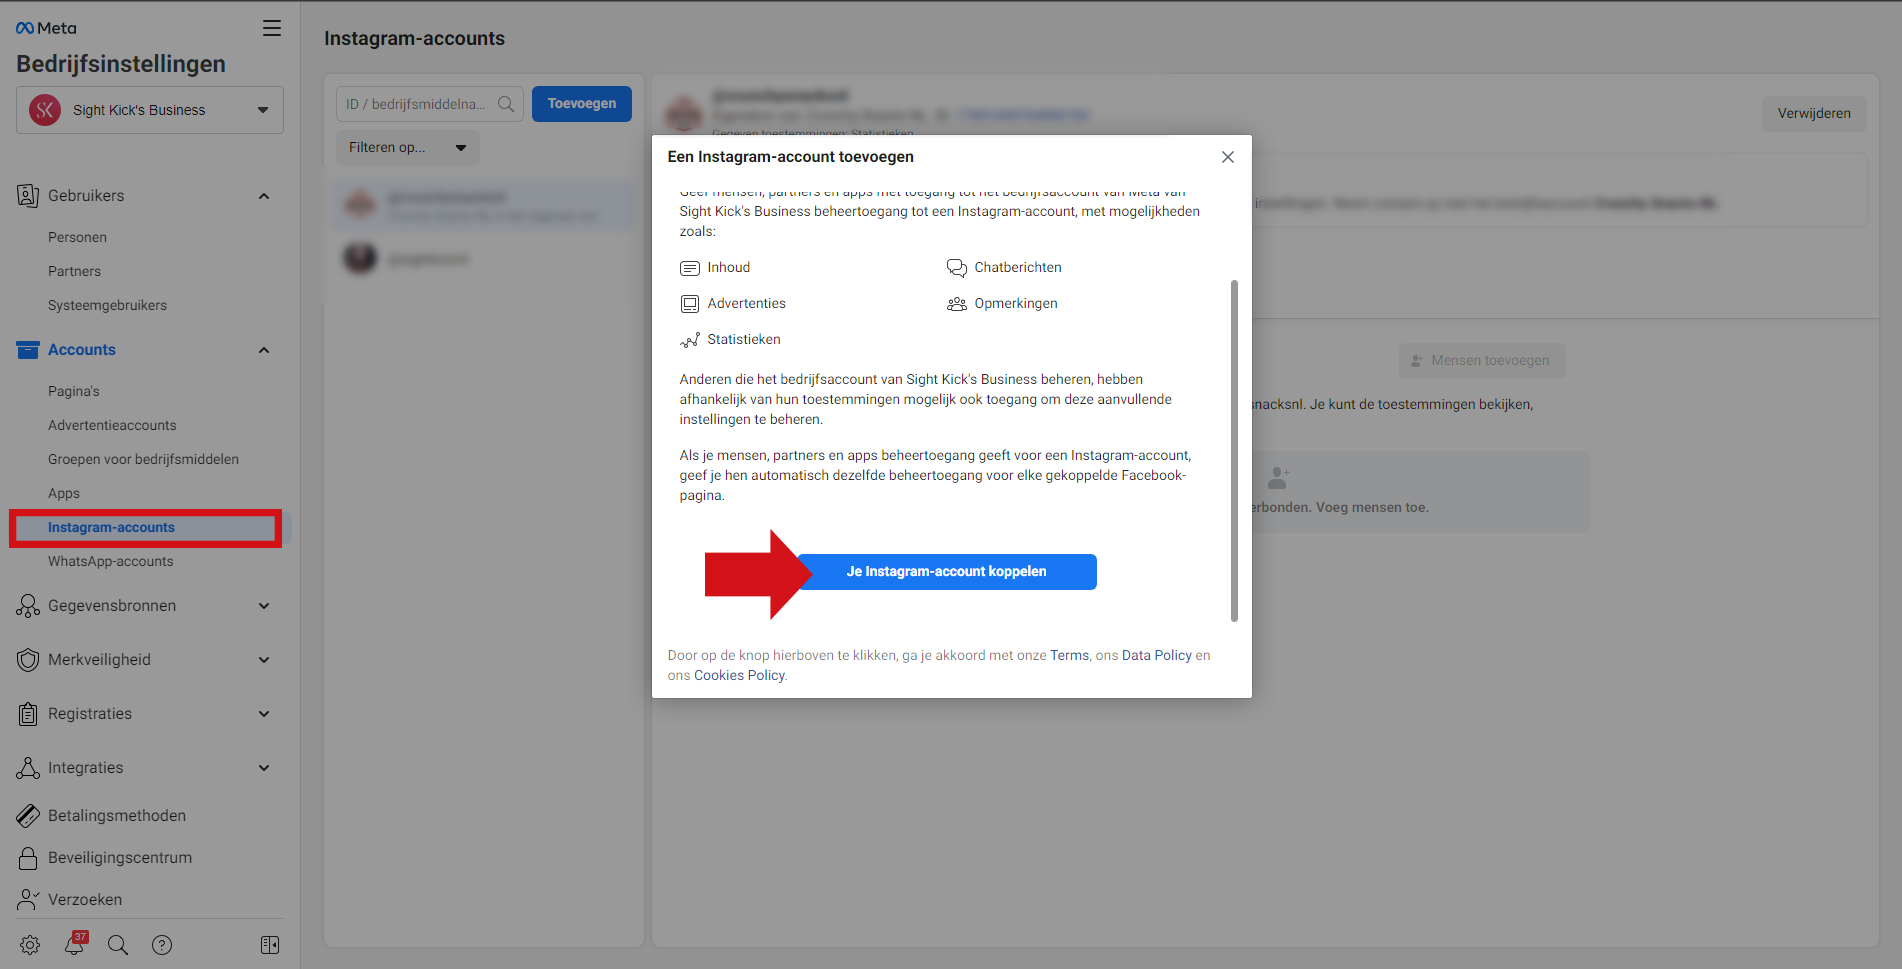1902x969 pixels.
Task: Click the Toevoegen button
Action: pyautogui.click(x=582, y=104)
